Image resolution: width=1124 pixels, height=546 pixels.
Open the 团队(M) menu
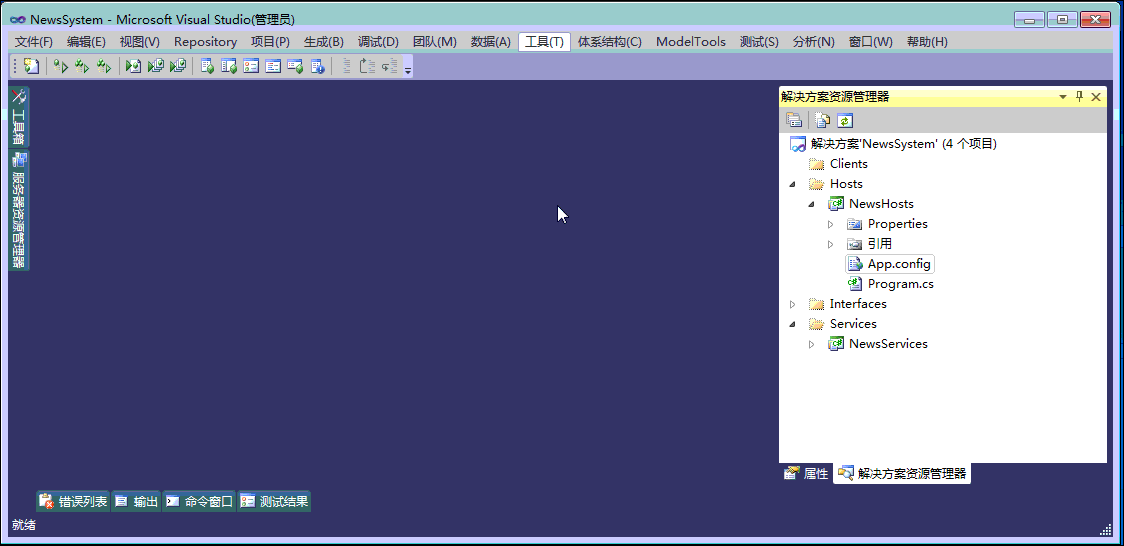coord(434,42)
